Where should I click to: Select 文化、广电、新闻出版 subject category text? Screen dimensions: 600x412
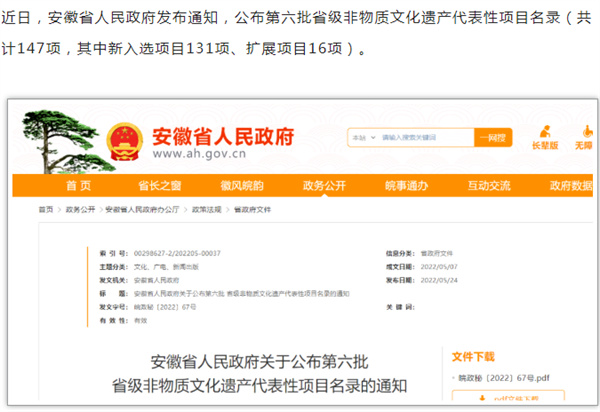coord(166,267)
